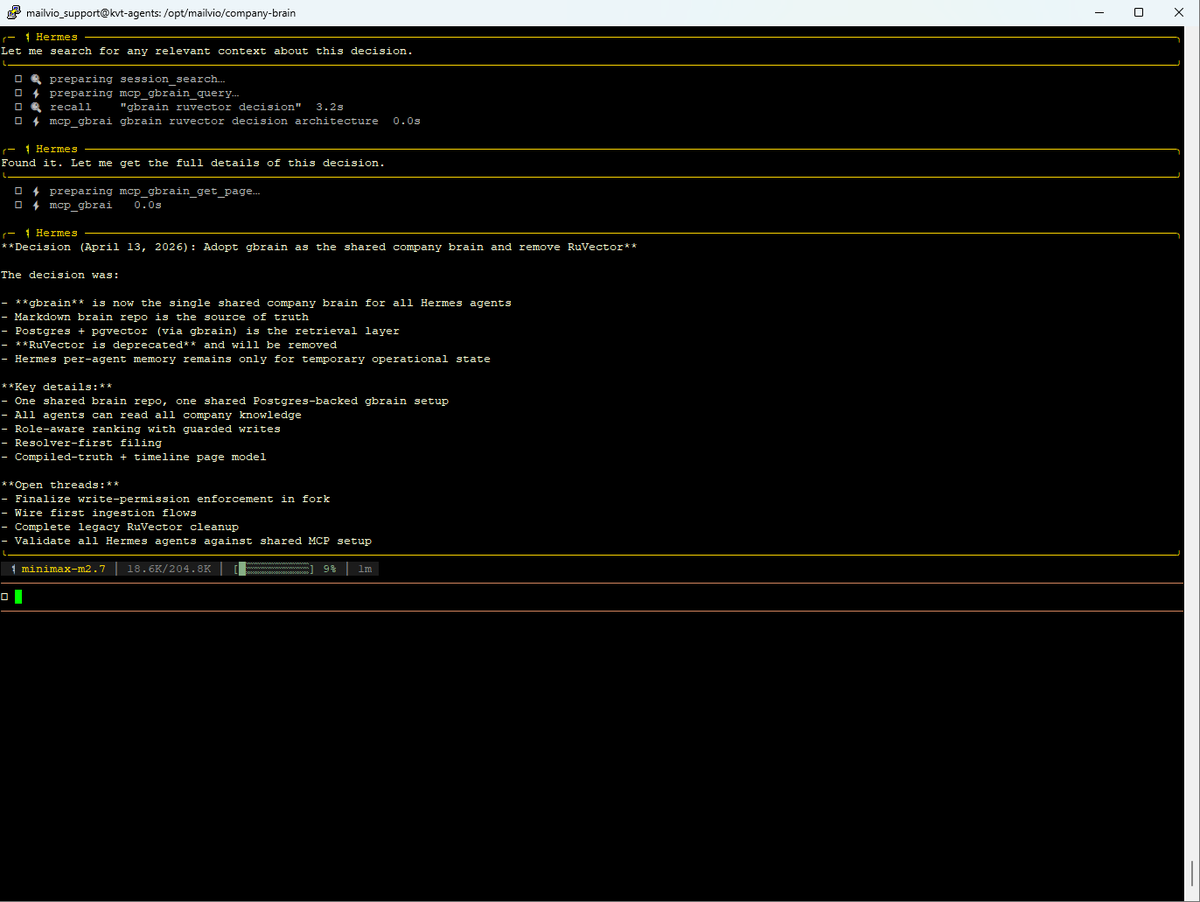Click 'preparing mcp_gbrain_query…' text

144,93
